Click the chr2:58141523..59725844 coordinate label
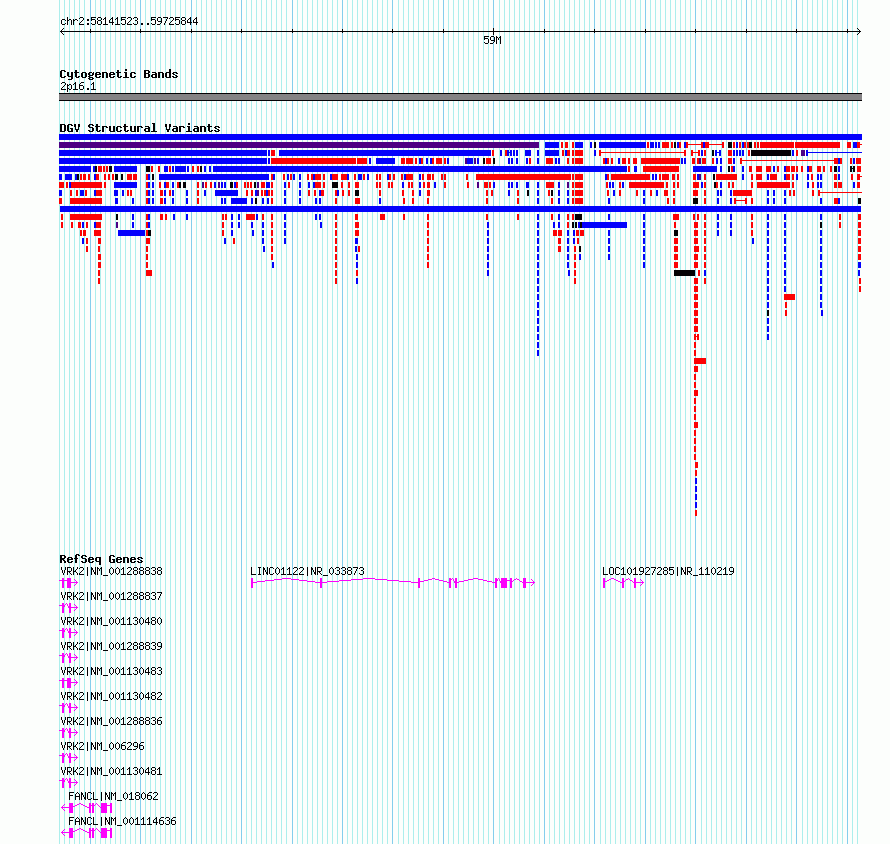890x844 pixels. tap(129, 22)
